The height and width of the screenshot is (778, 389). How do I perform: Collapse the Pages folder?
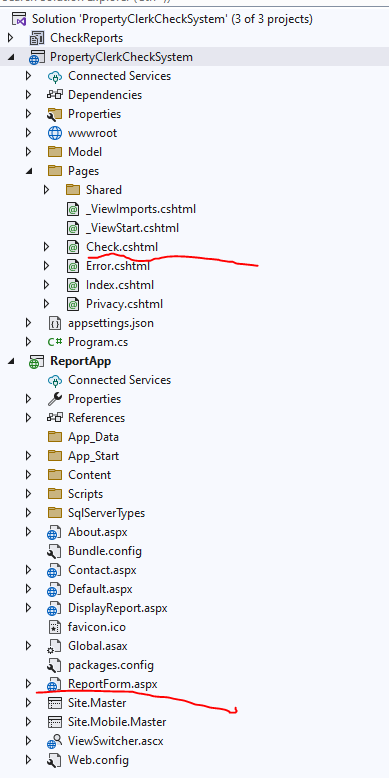[x=29, y=171]
